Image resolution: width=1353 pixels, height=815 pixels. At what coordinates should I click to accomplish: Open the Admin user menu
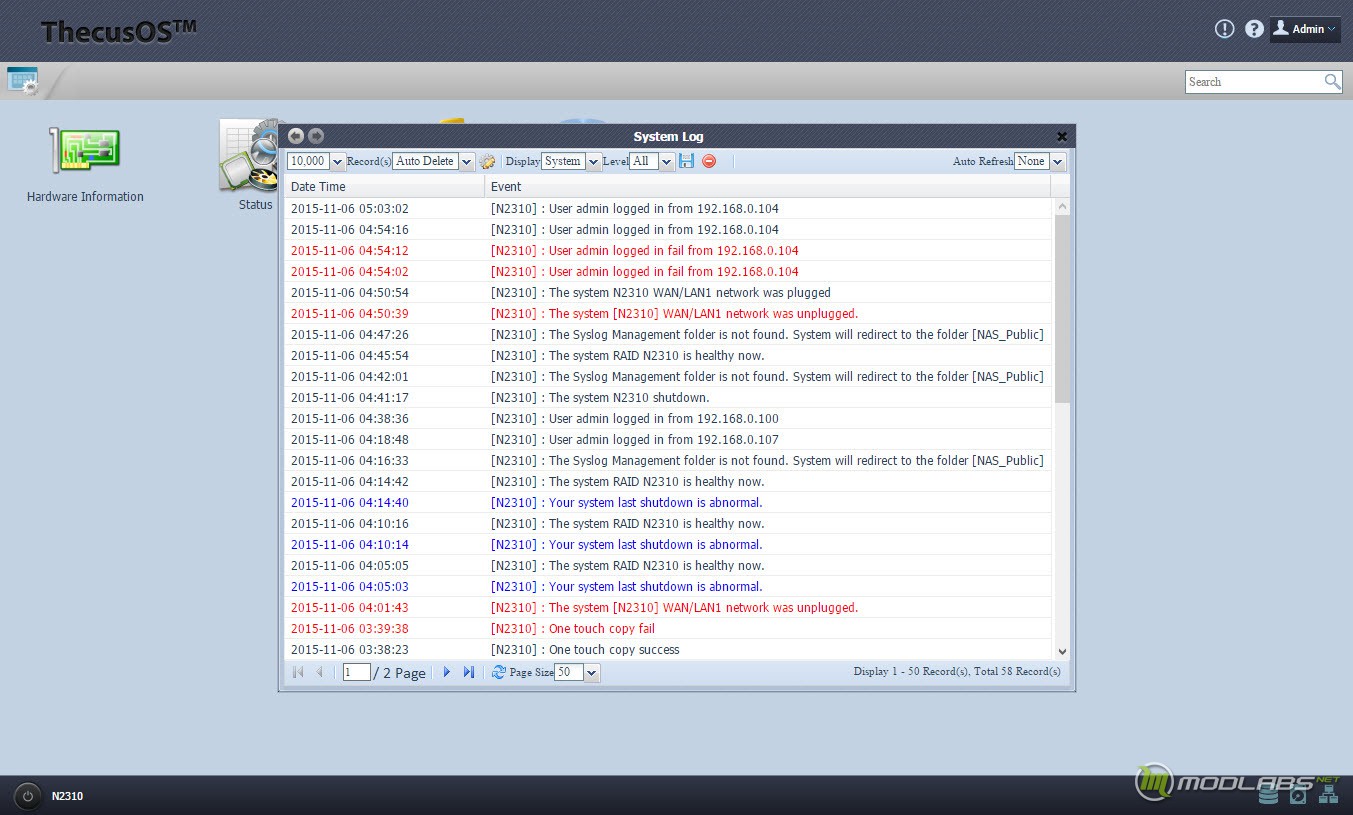pyautogui.click(x=1305, y=29)
